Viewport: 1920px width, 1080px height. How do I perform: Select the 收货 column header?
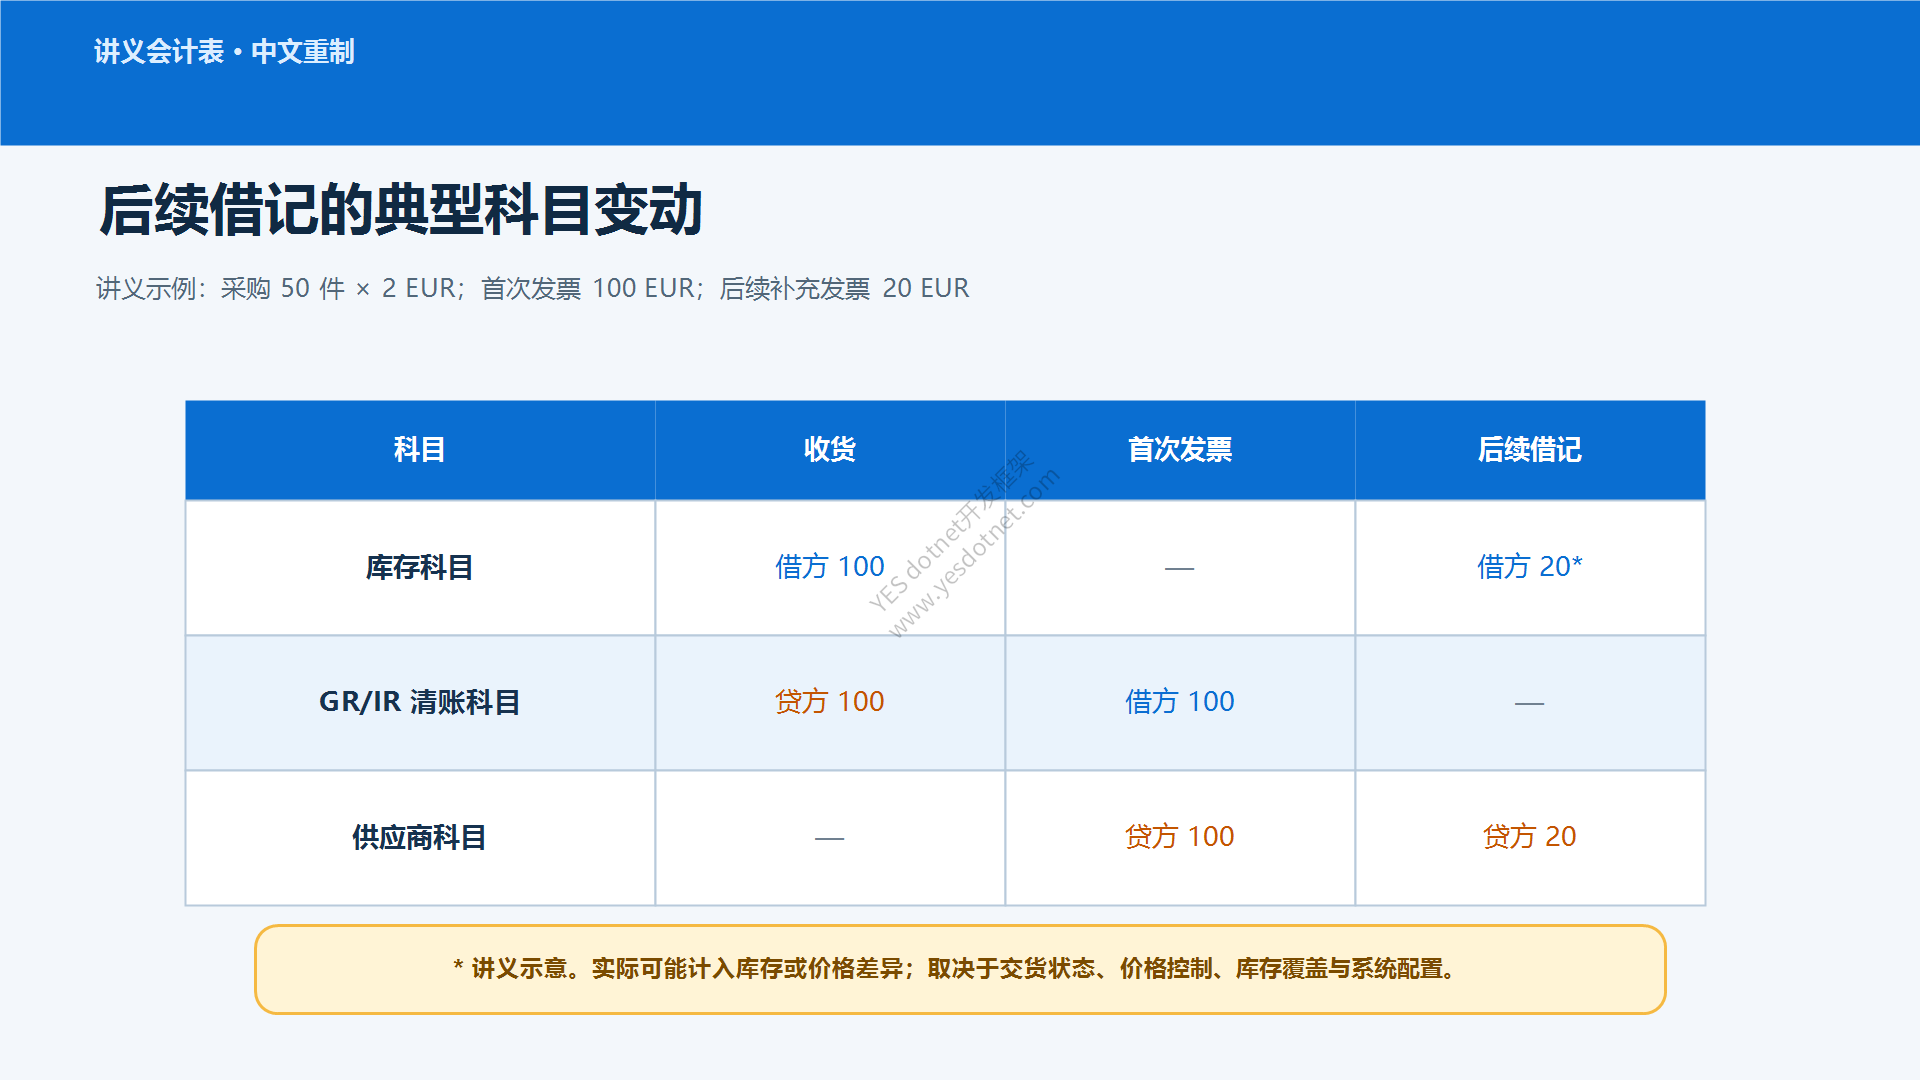click(x=830, y=450)
